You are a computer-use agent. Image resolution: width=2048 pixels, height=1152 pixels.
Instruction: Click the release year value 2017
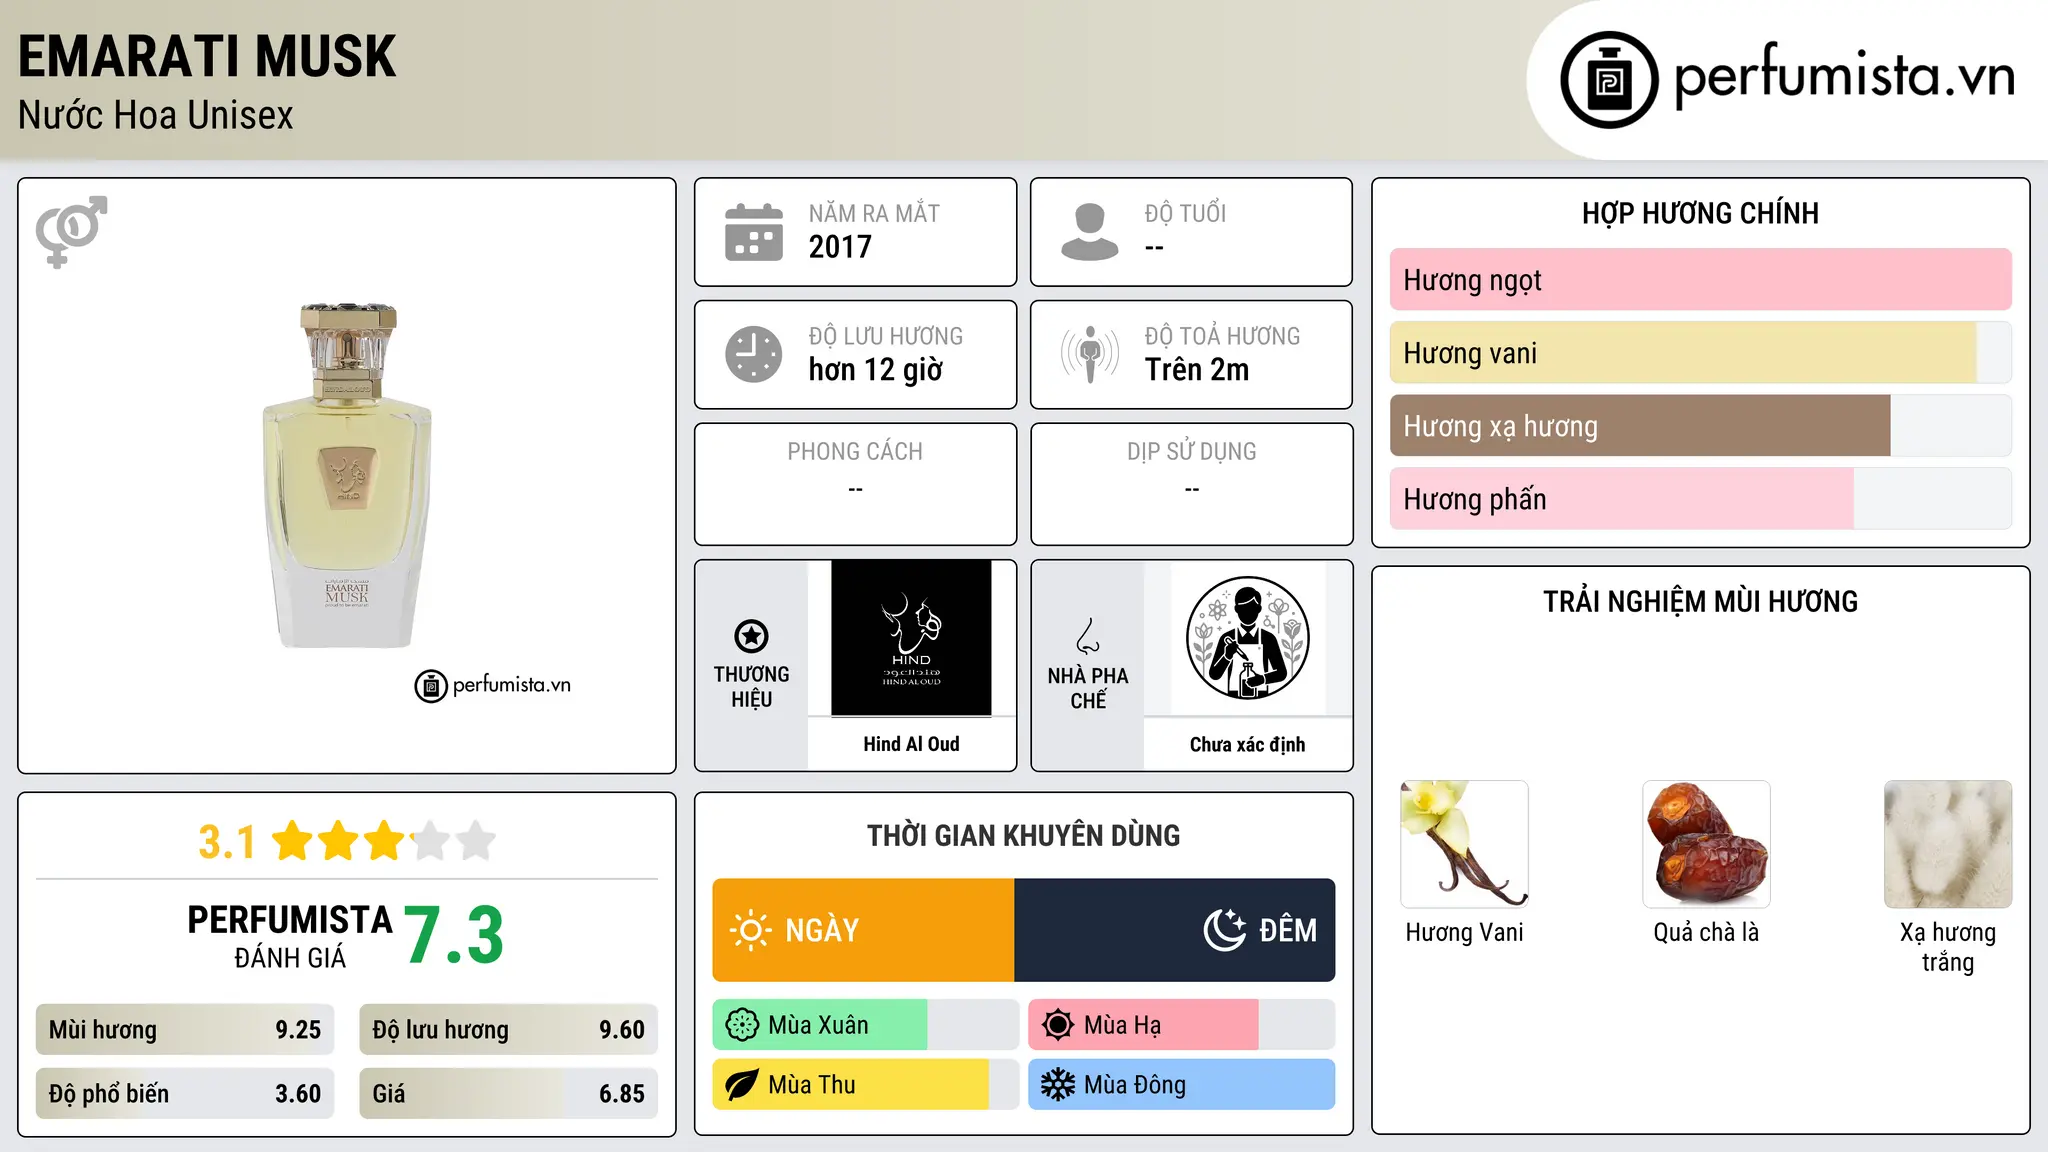click(840, 247)
